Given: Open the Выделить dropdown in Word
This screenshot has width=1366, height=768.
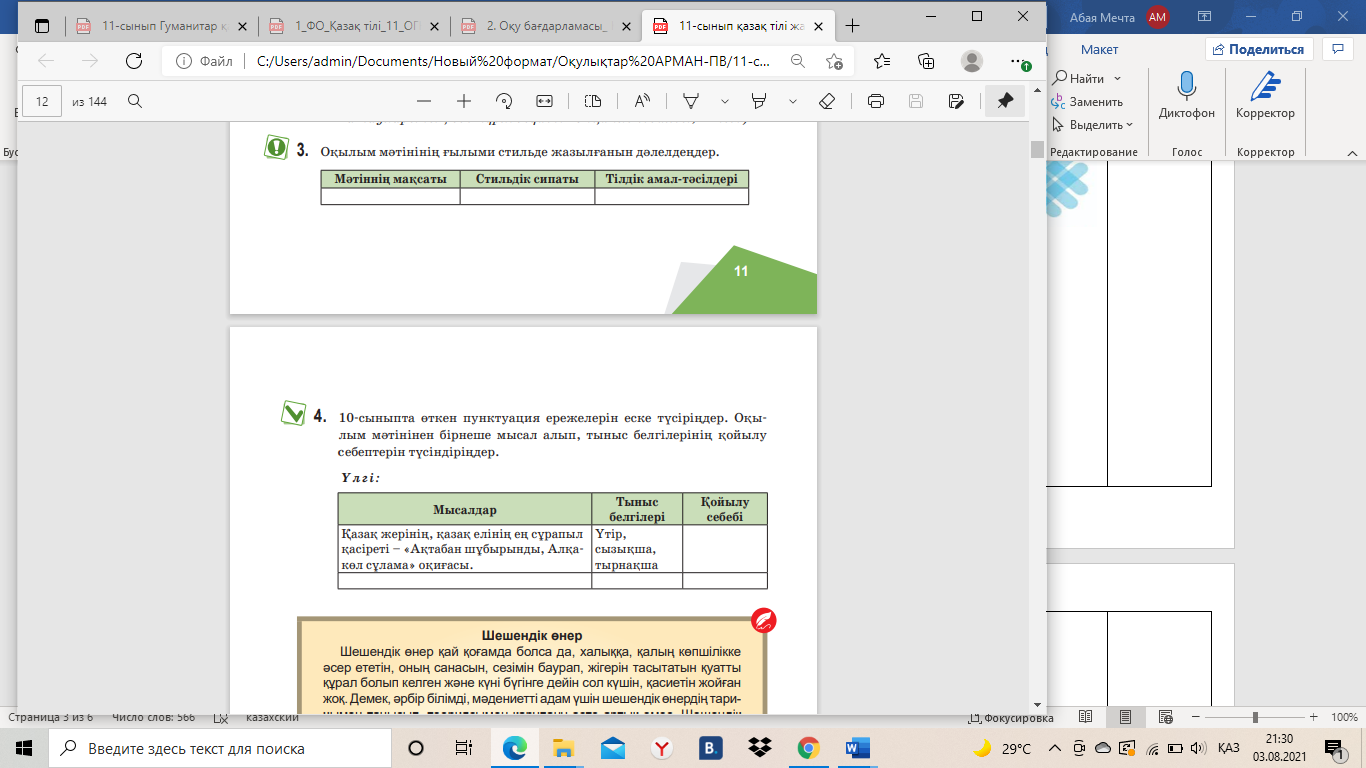Looking at the screenshot, I should click(x=1095, y=125).
